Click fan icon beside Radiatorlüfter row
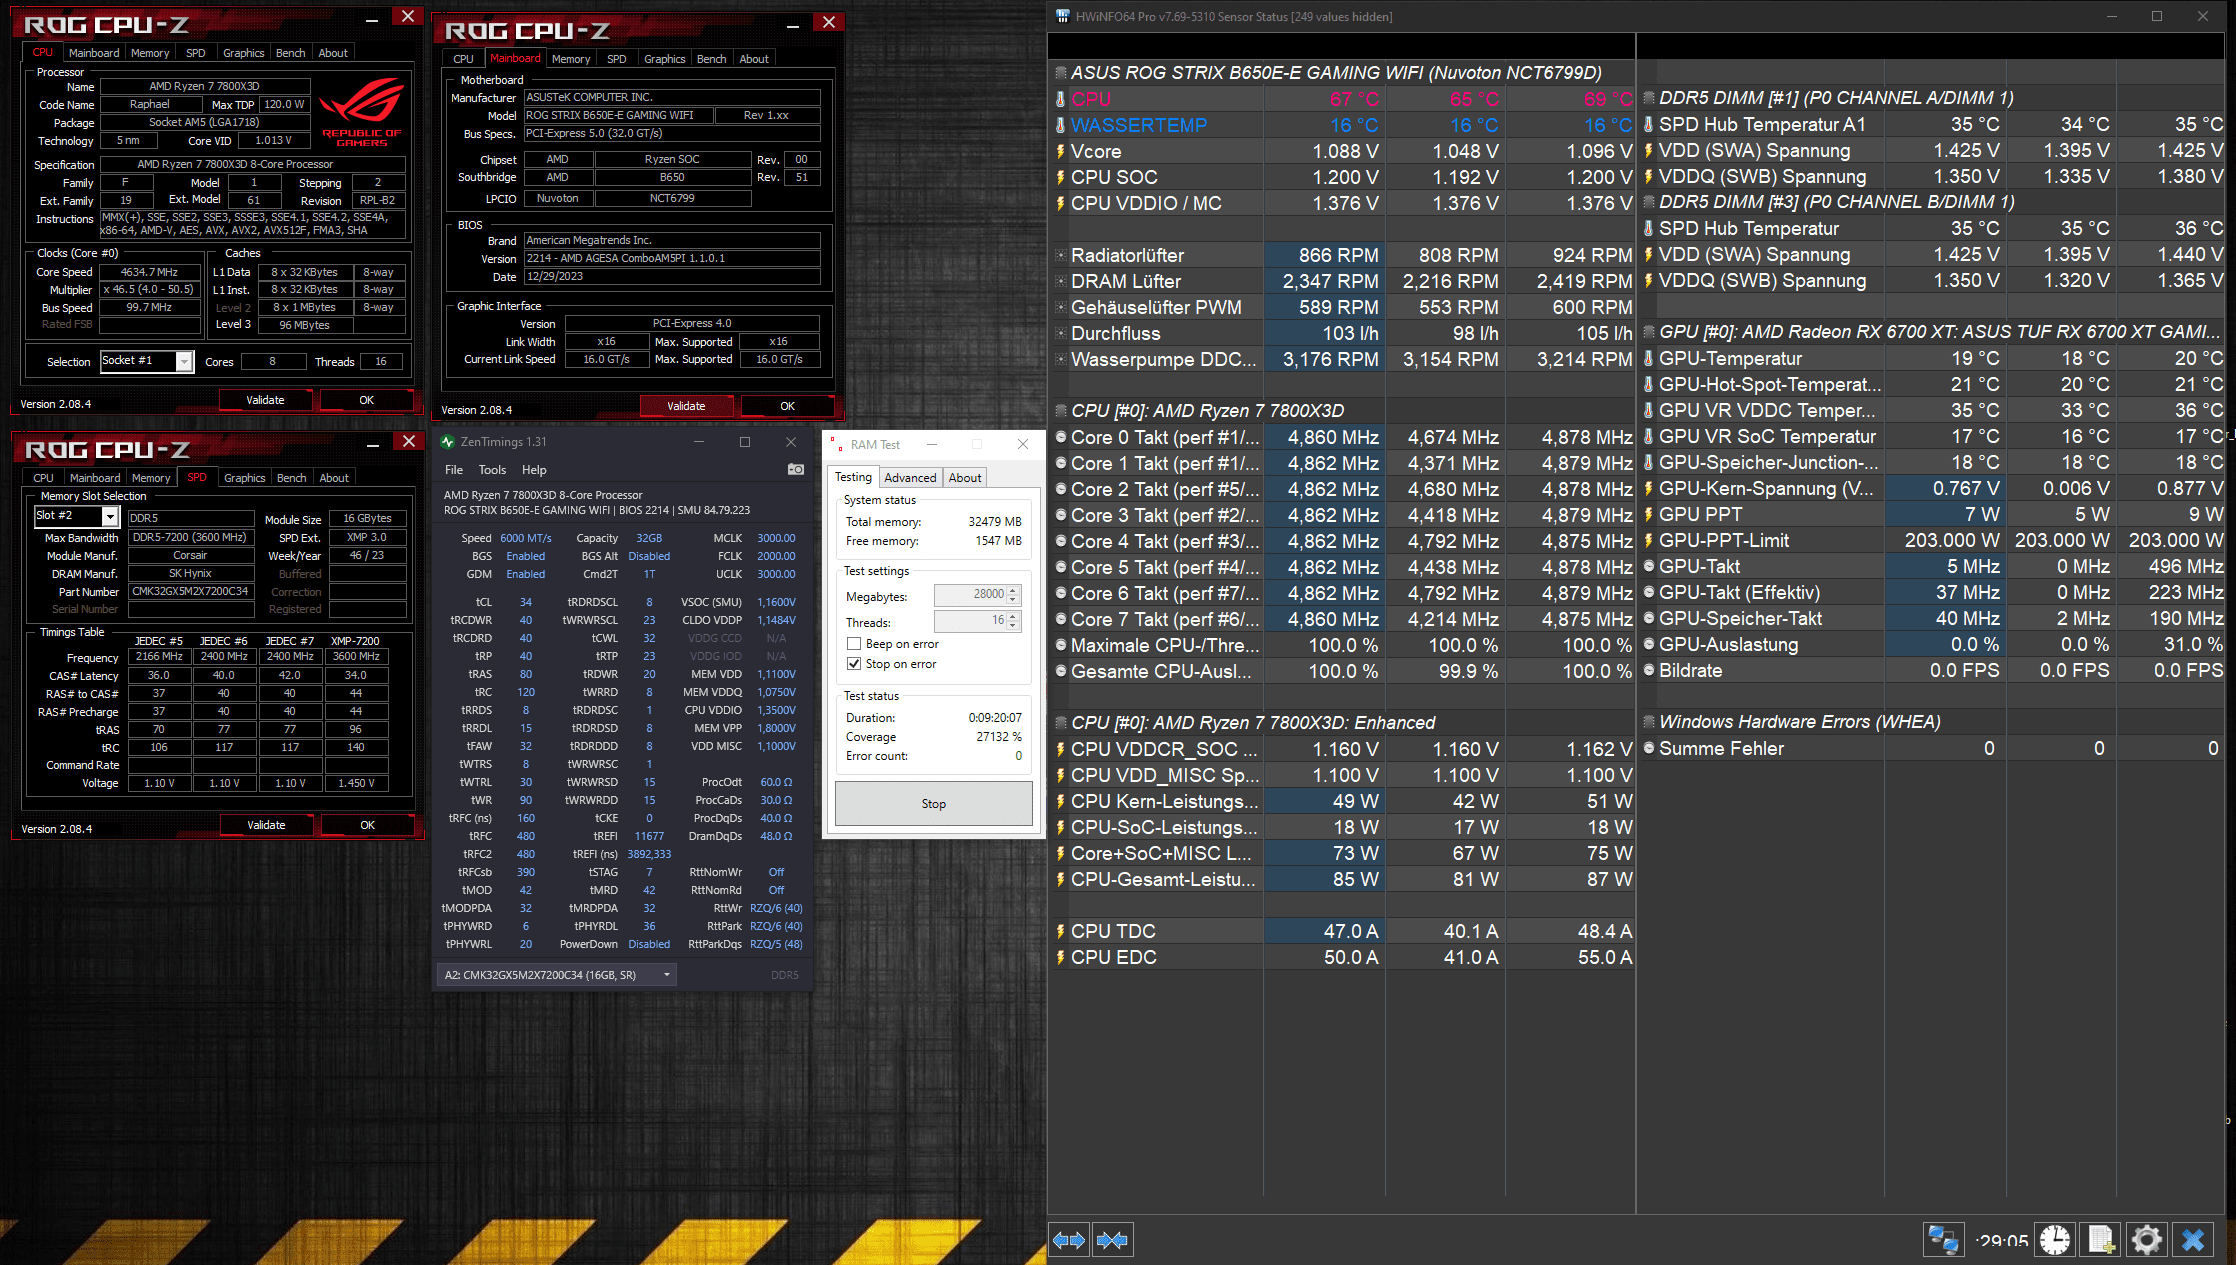 1060,255
